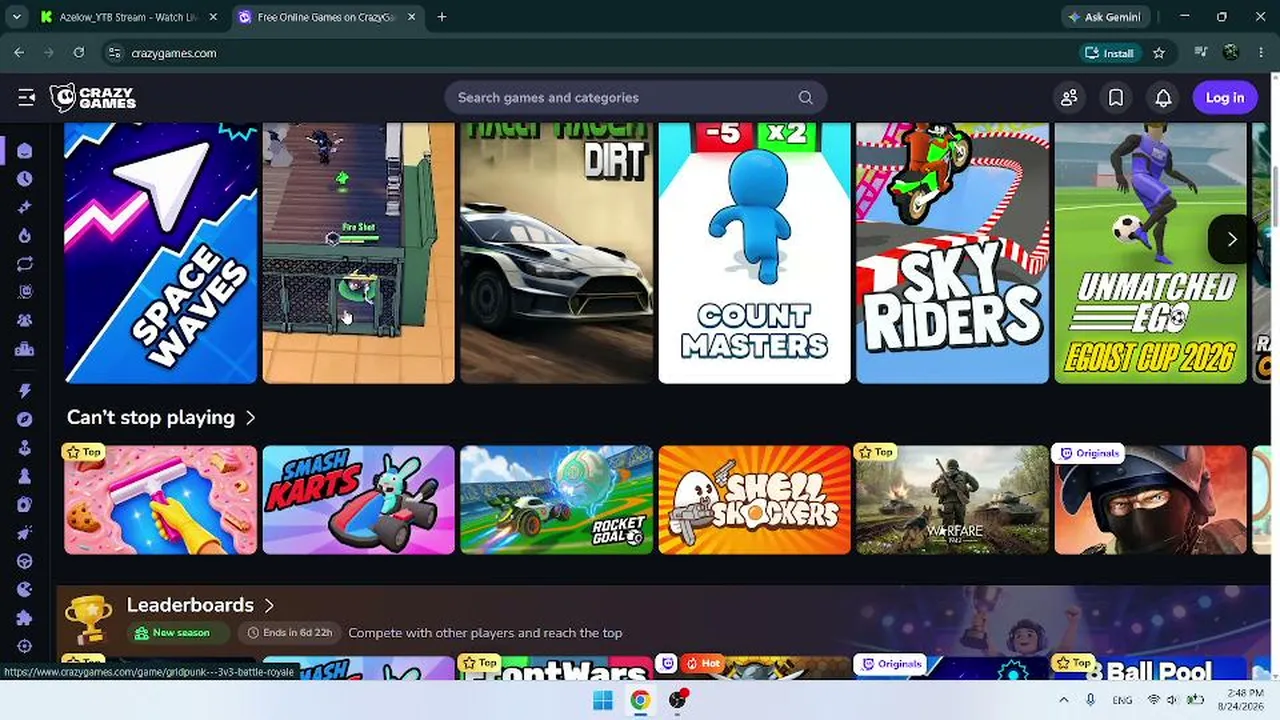Play the Count Masters game
This screenshot has width=1280, height=720.
pyautogui.click(x=755, y=253)
